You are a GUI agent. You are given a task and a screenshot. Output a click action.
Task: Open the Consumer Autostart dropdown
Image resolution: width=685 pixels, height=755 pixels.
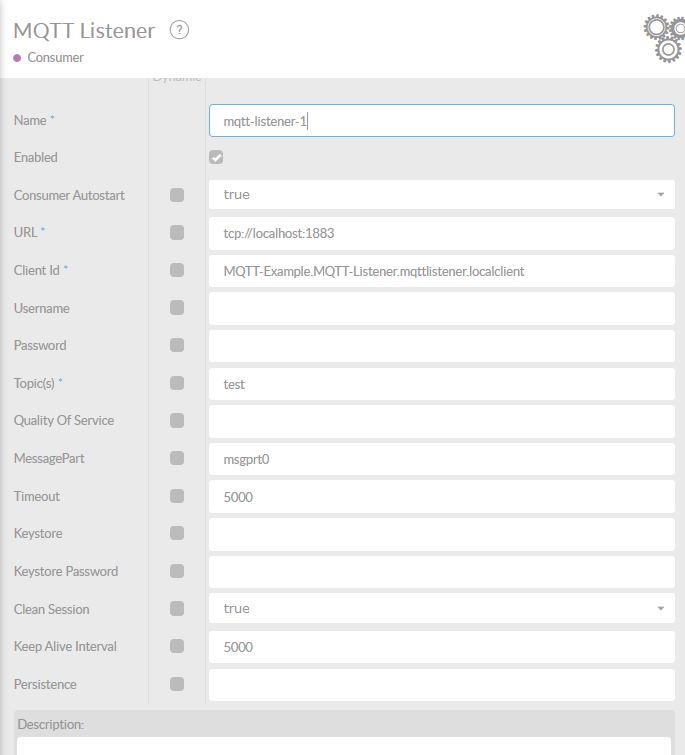pos(441,195)
